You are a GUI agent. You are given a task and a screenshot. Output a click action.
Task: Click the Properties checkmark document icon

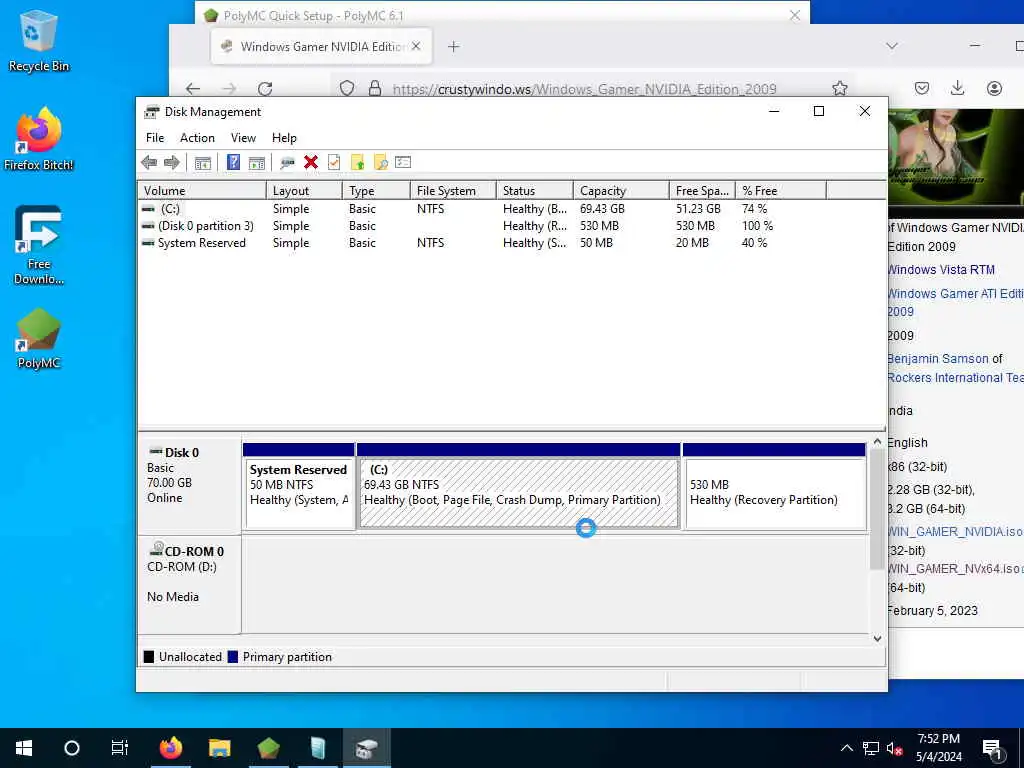[334, 163]
